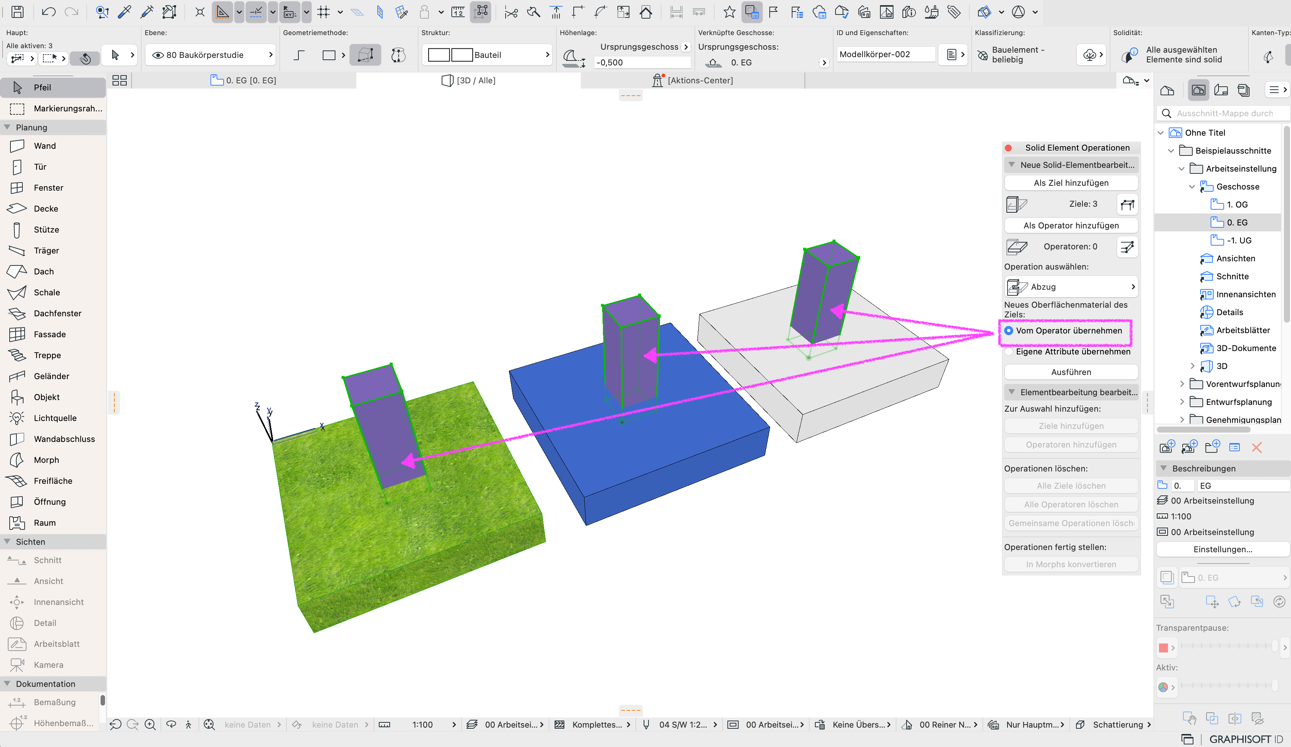Select the Lichtquelle tool

point(53,418)
